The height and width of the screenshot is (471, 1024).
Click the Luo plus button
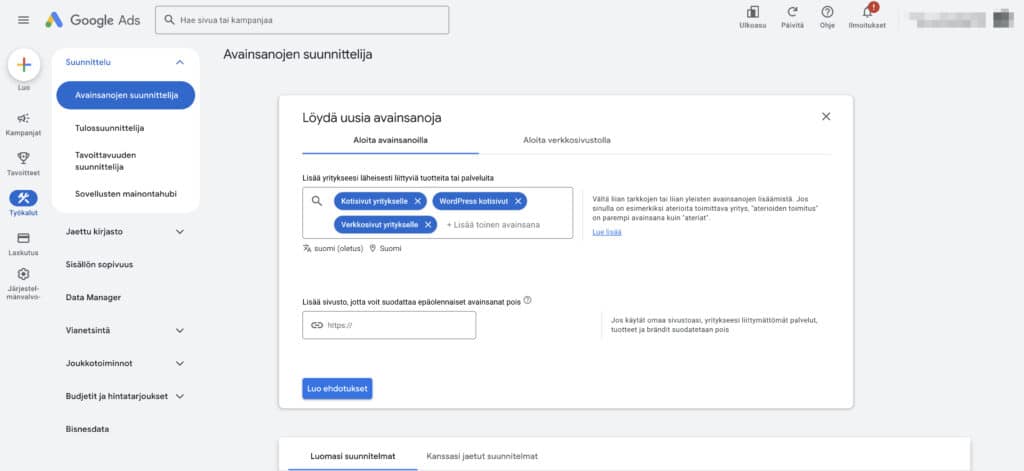click(x=24, y=64)
